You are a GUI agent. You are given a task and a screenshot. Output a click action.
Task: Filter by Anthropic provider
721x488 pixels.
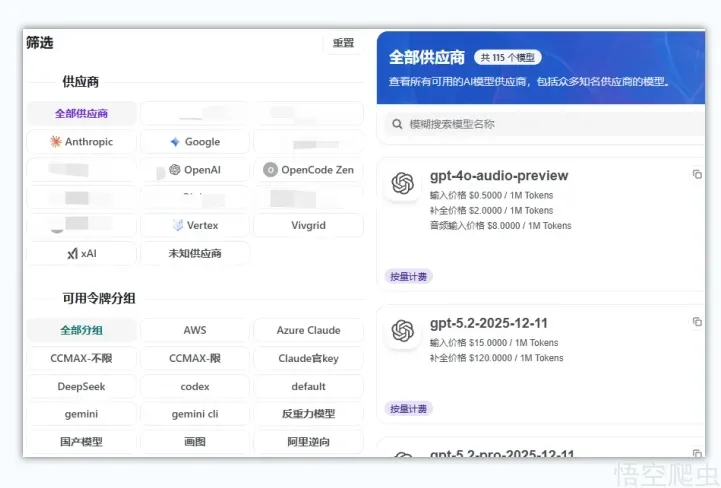click(x=81, y=142)
